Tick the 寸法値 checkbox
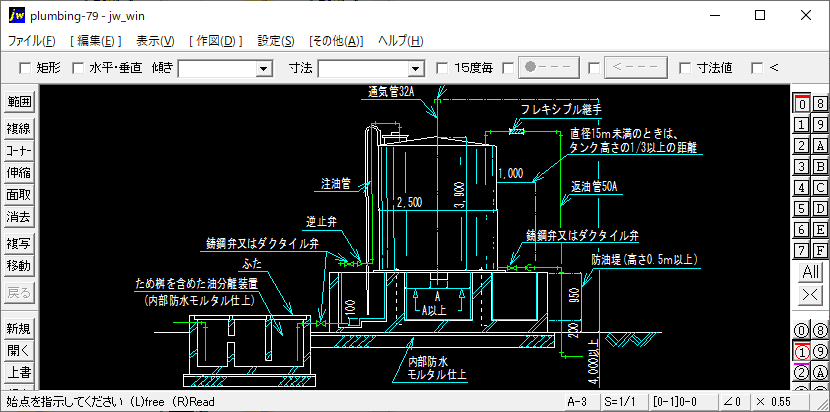This screenshot has height=412, width=830. pyautogui.click(x=685, y=68)
